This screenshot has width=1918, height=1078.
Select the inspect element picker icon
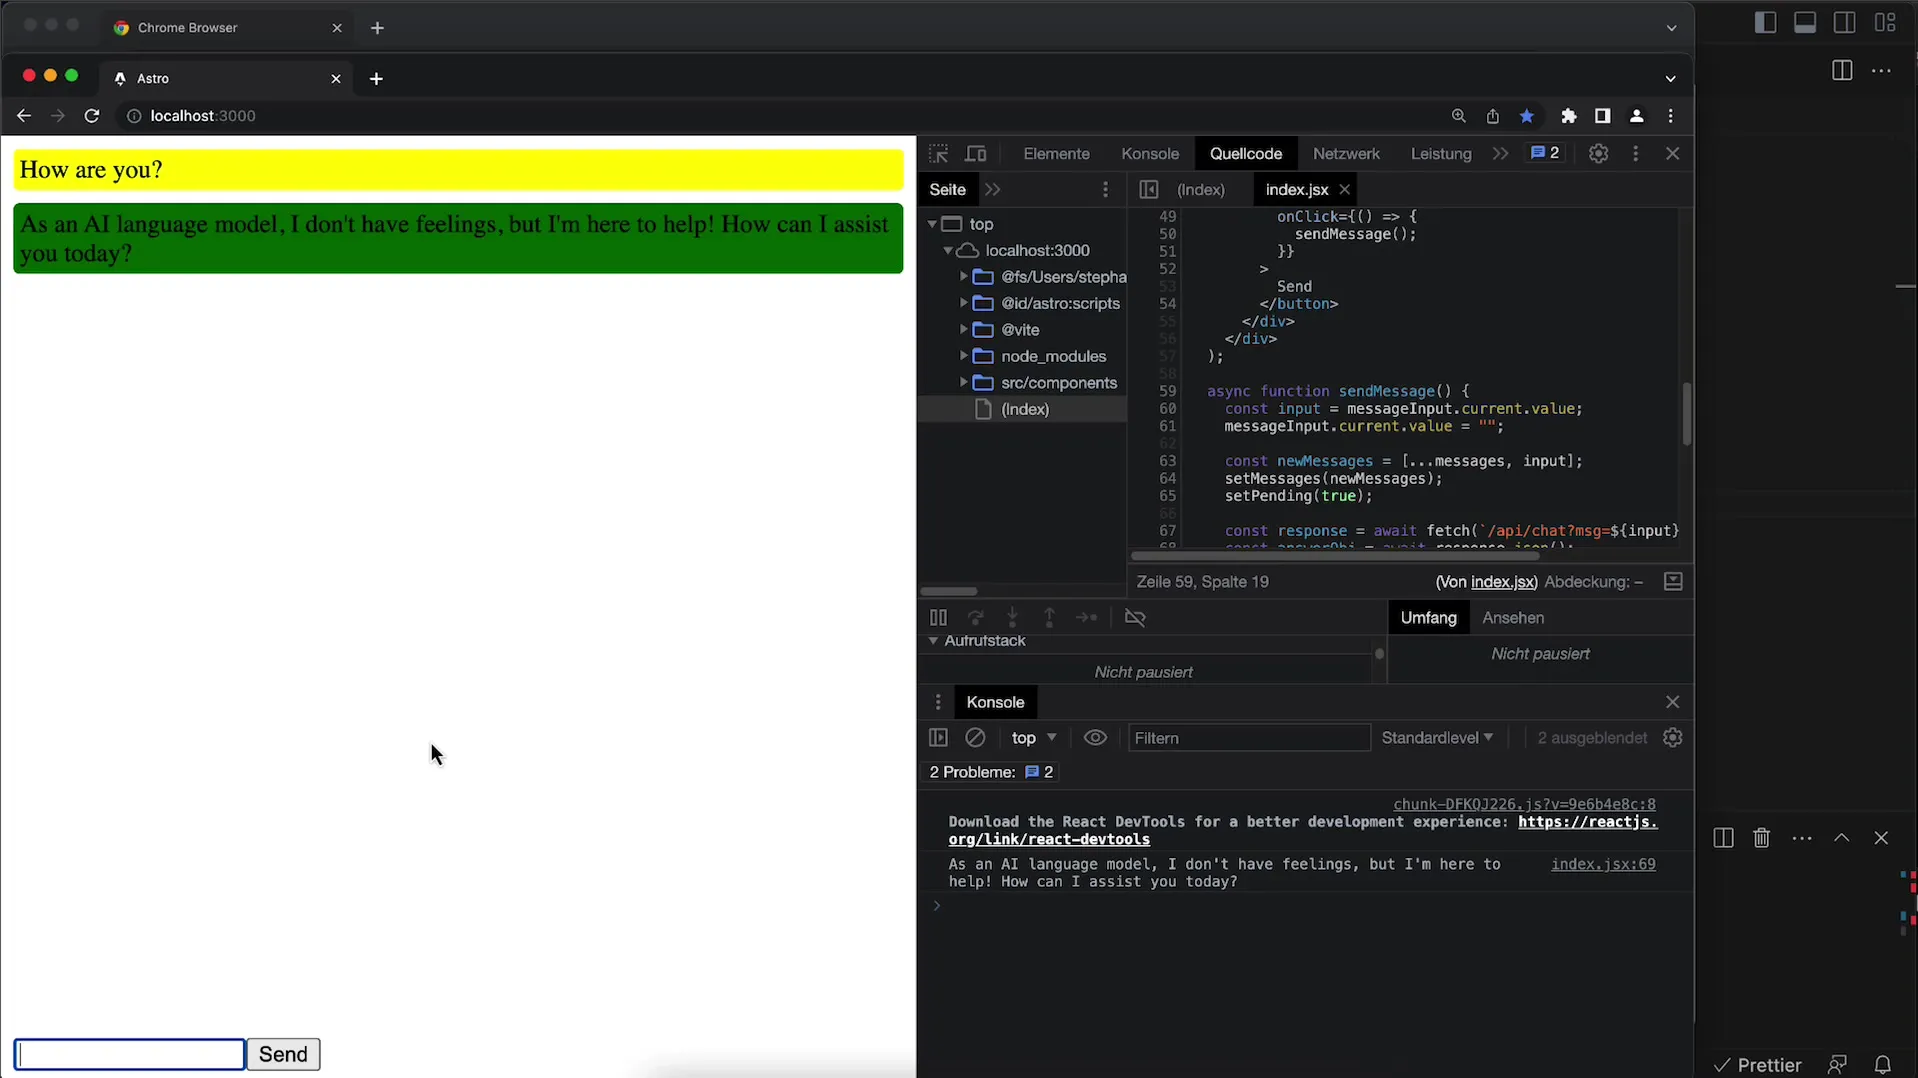pos(938,154)
